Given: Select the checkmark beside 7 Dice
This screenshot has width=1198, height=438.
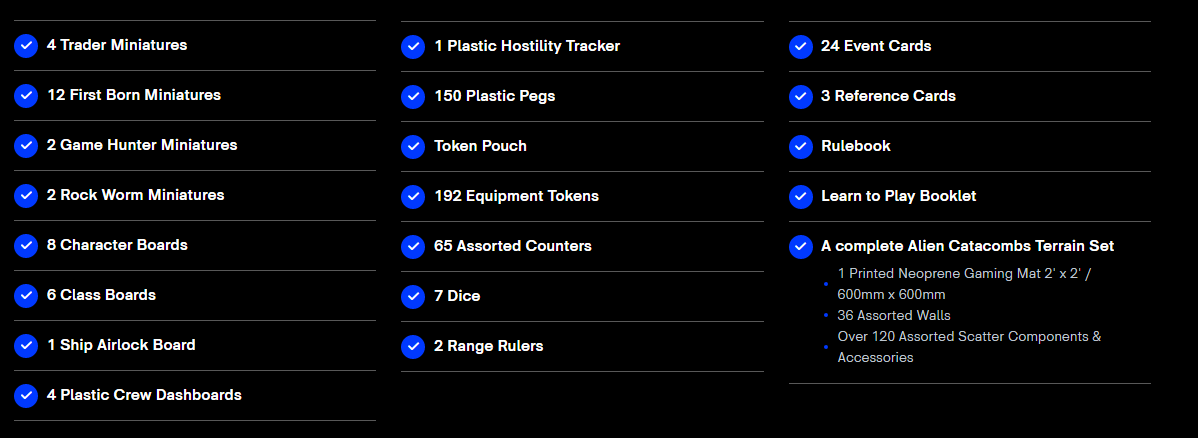Looking at the screenshot, I should click(x=413, y=297).
